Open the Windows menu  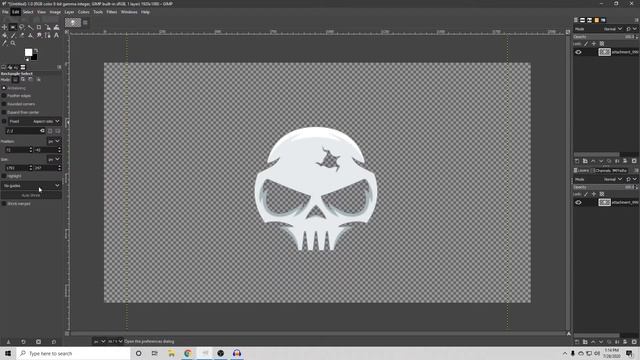(x=129, y=12)
